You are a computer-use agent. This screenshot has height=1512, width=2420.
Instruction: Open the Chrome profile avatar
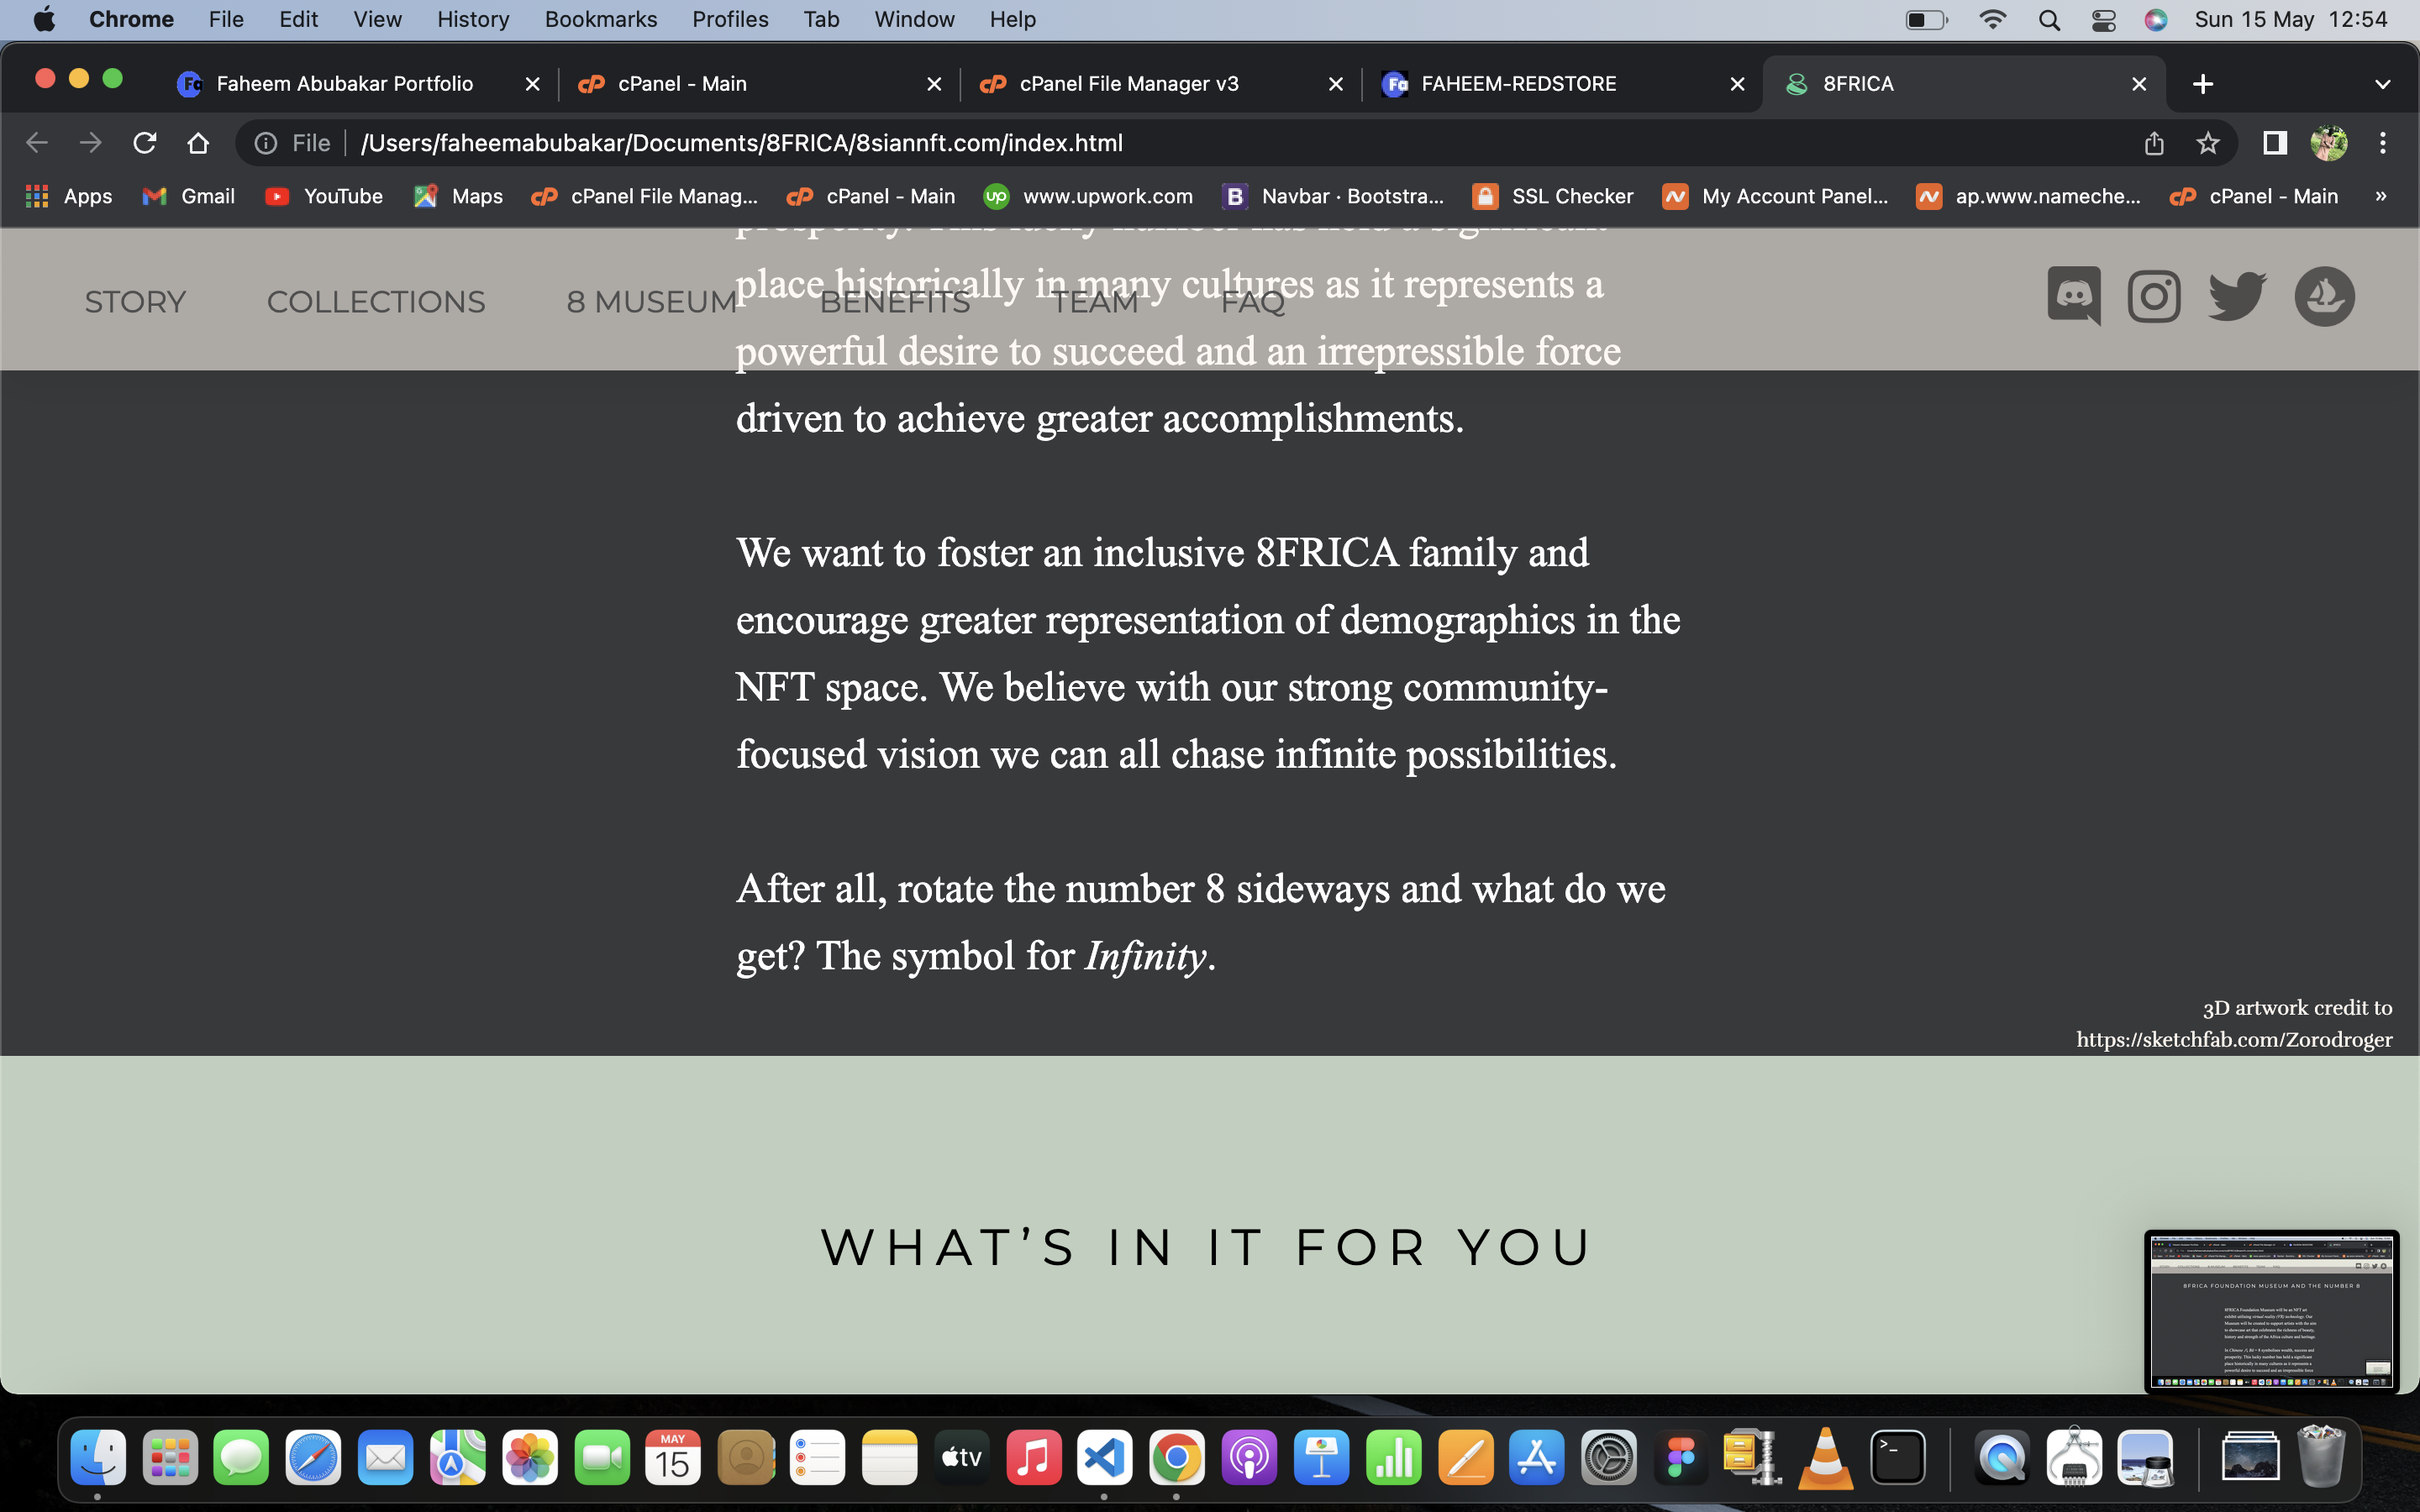(2329, 143)
